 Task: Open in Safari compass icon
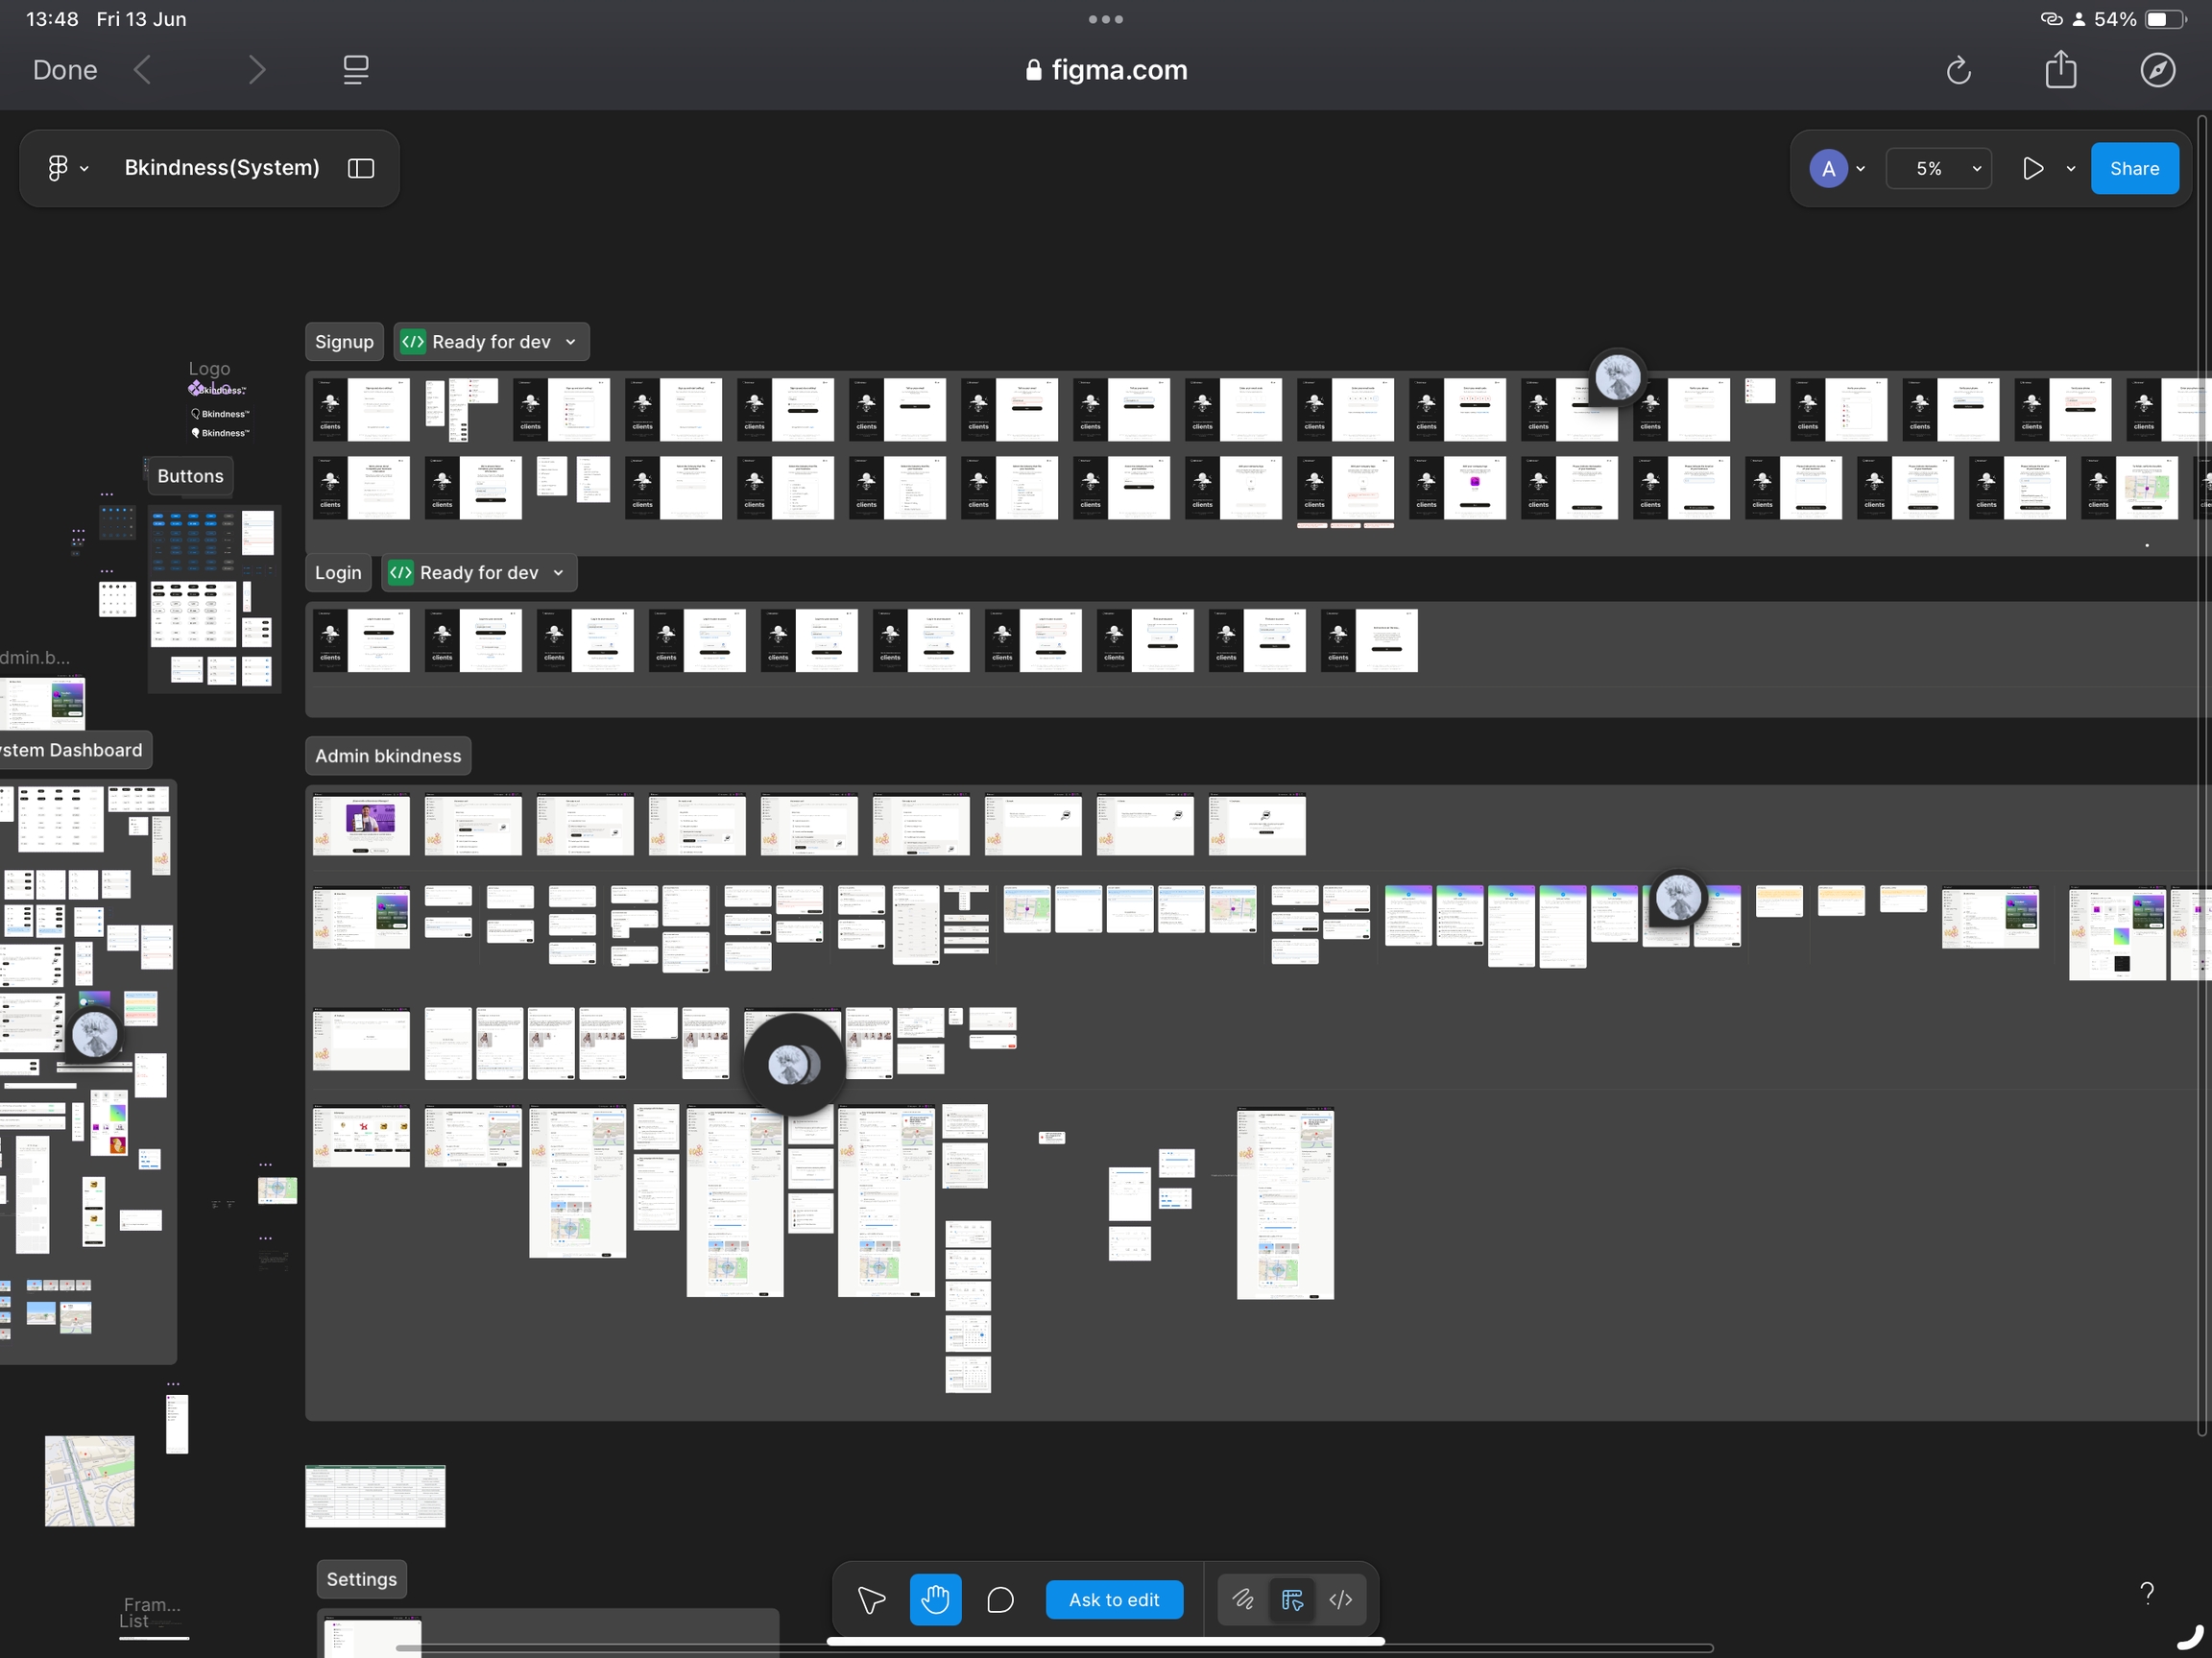2157,70
